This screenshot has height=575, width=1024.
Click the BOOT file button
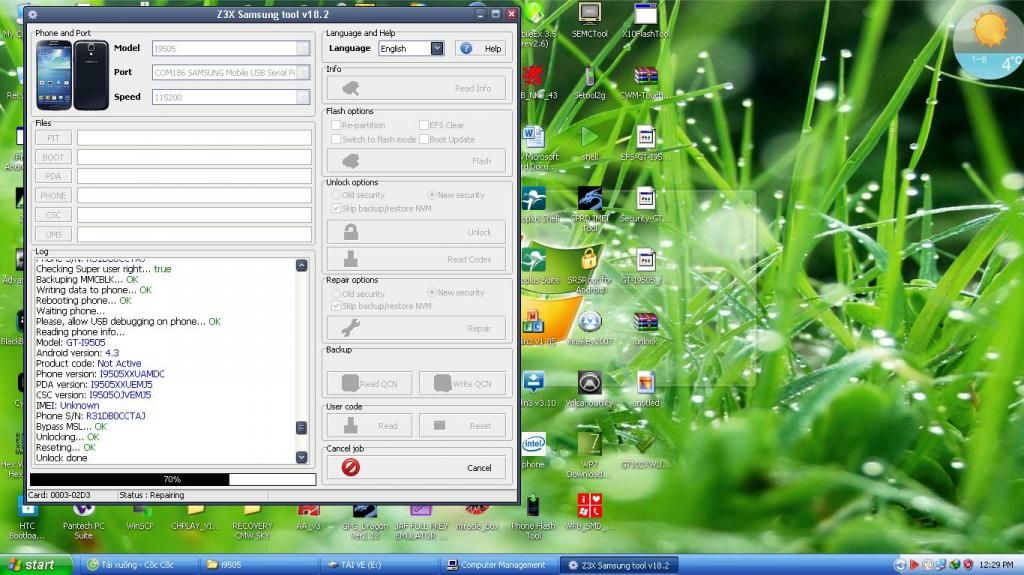[x=53, y=157]
